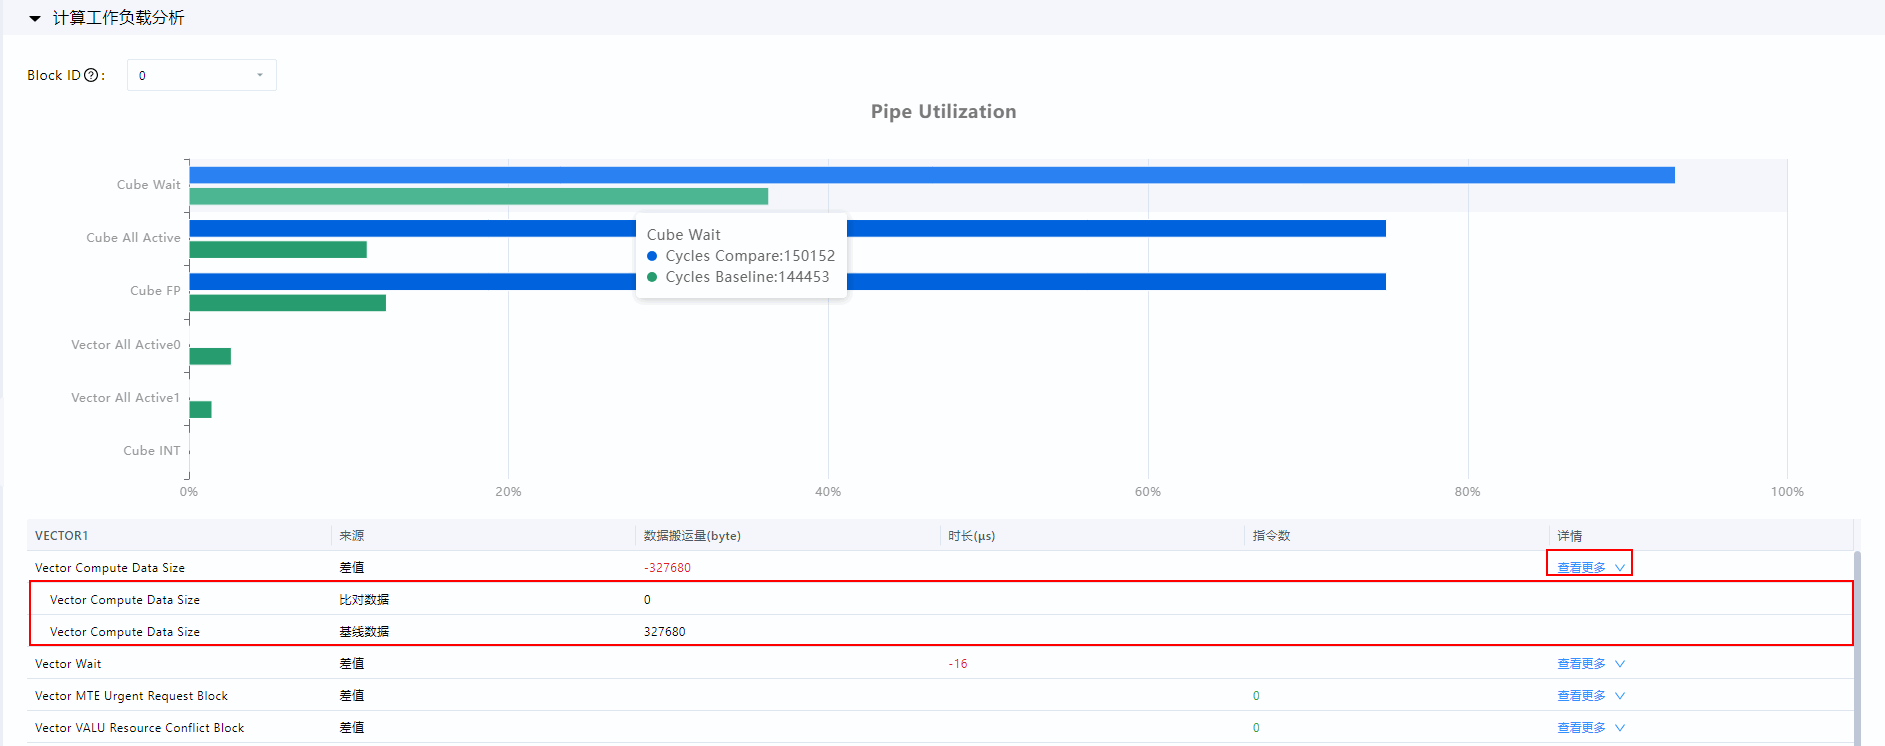Expand chevron for Vector MTE Urgent Request Block
1885x746 pixels.
pyautogui.click(x=1620, y=696)
